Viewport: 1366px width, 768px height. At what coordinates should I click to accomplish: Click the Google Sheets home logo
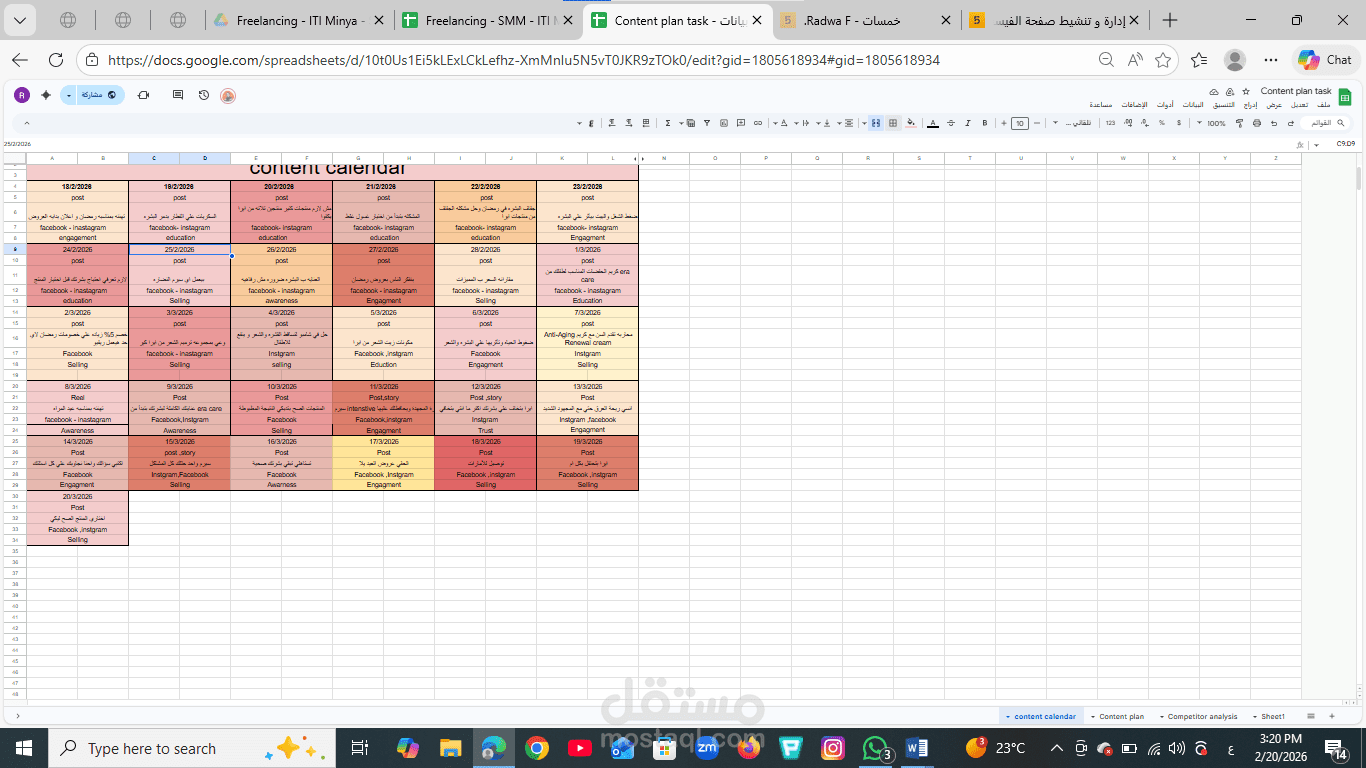click(x=1346, y=96)
